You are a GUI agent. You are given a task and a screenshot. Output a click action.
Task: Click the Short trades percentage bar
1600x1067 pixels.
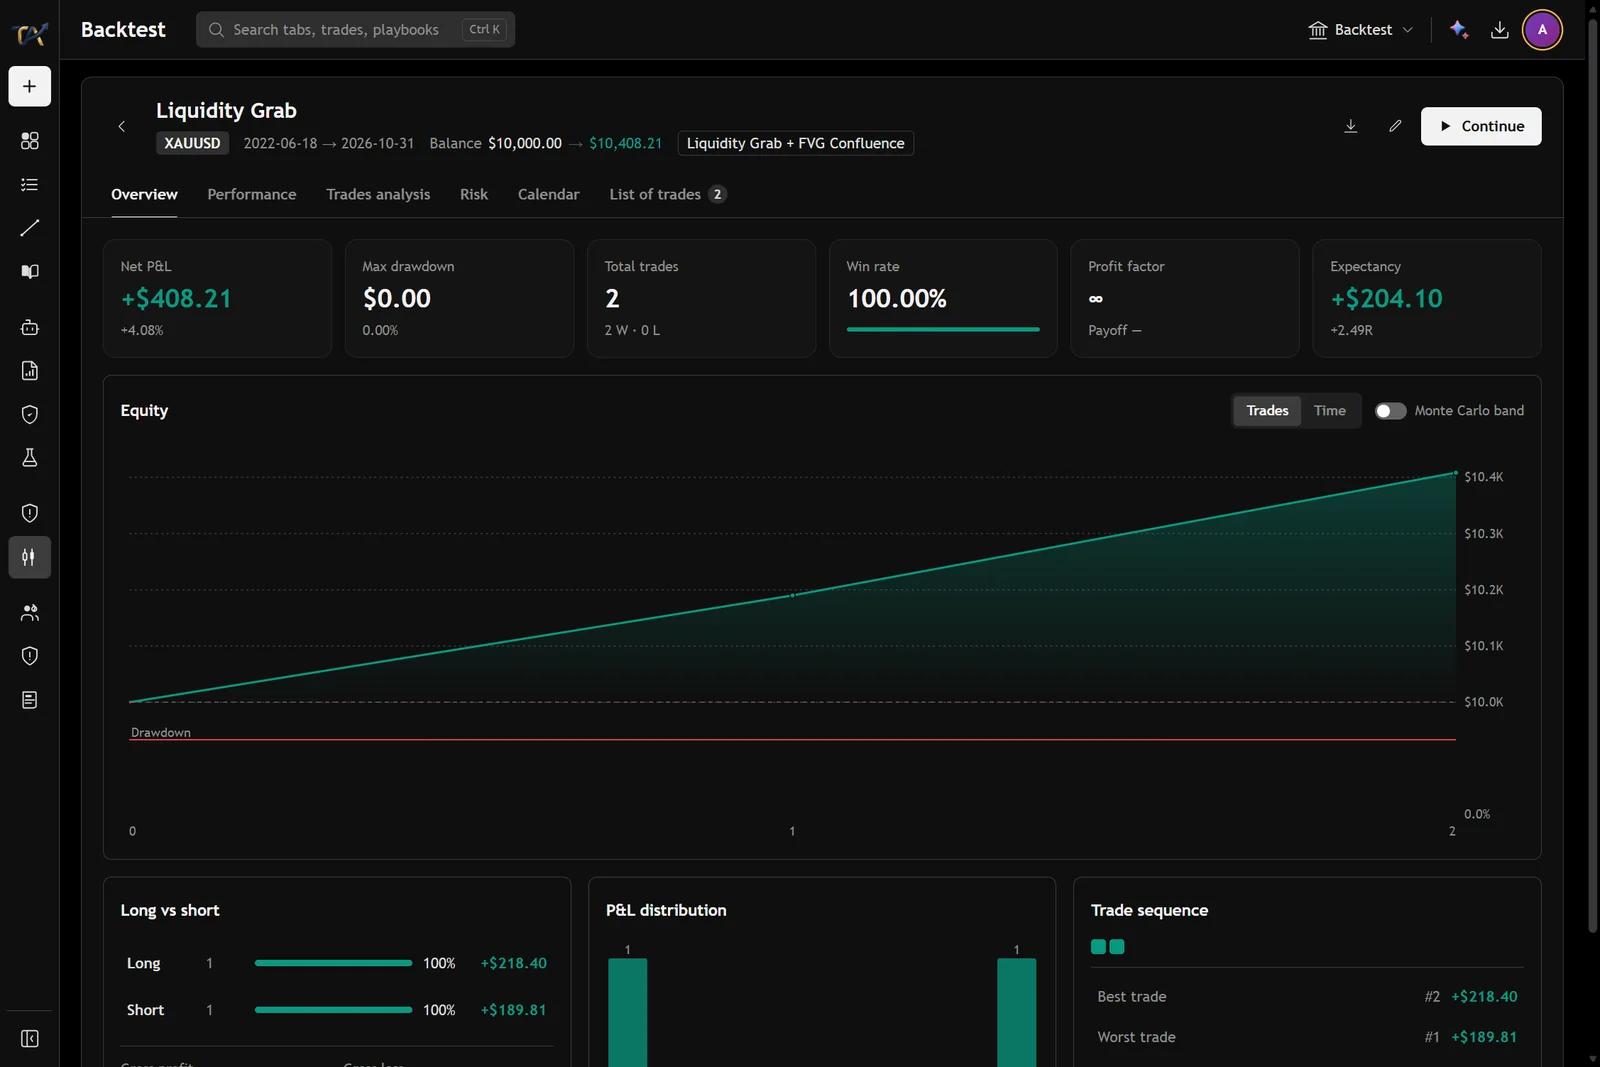(333, 1010)
